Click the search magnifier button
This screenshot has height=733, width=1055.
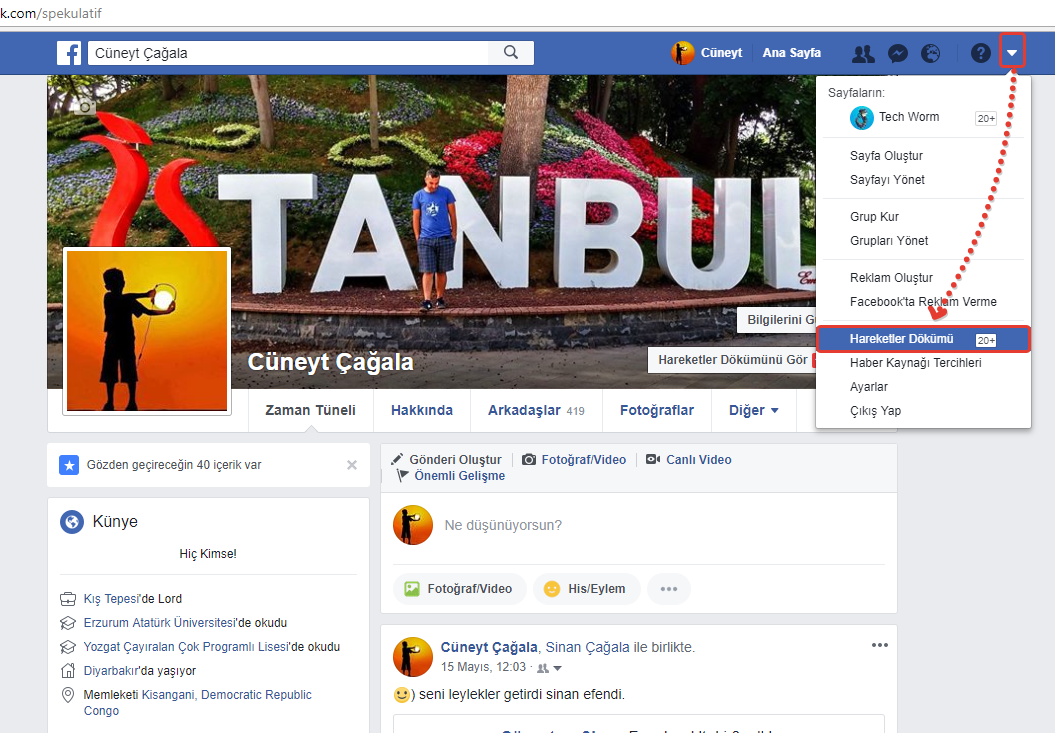[x=511, y=53]
